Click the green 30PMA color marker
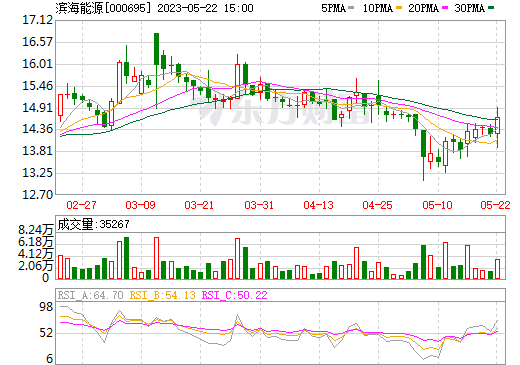The width and height of the screenshot is (520, 365). click(x=491, y=8)
